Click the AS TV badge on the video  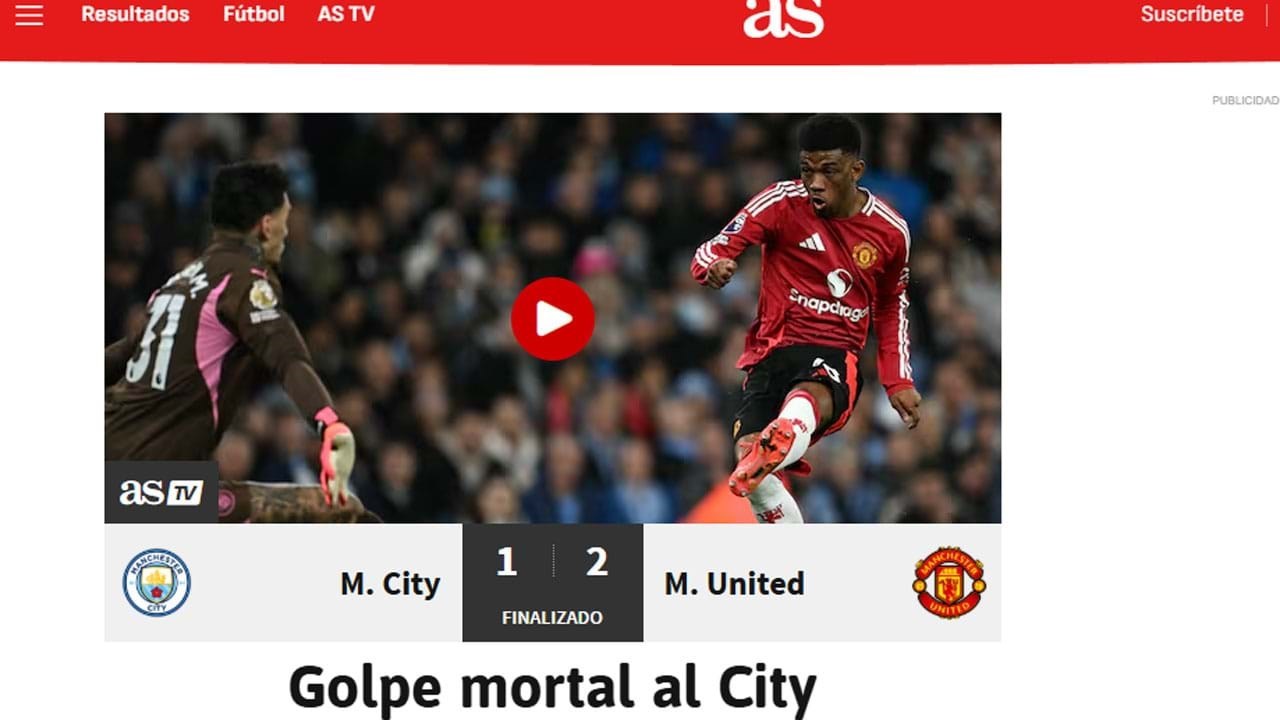click(x=161, y=492)
